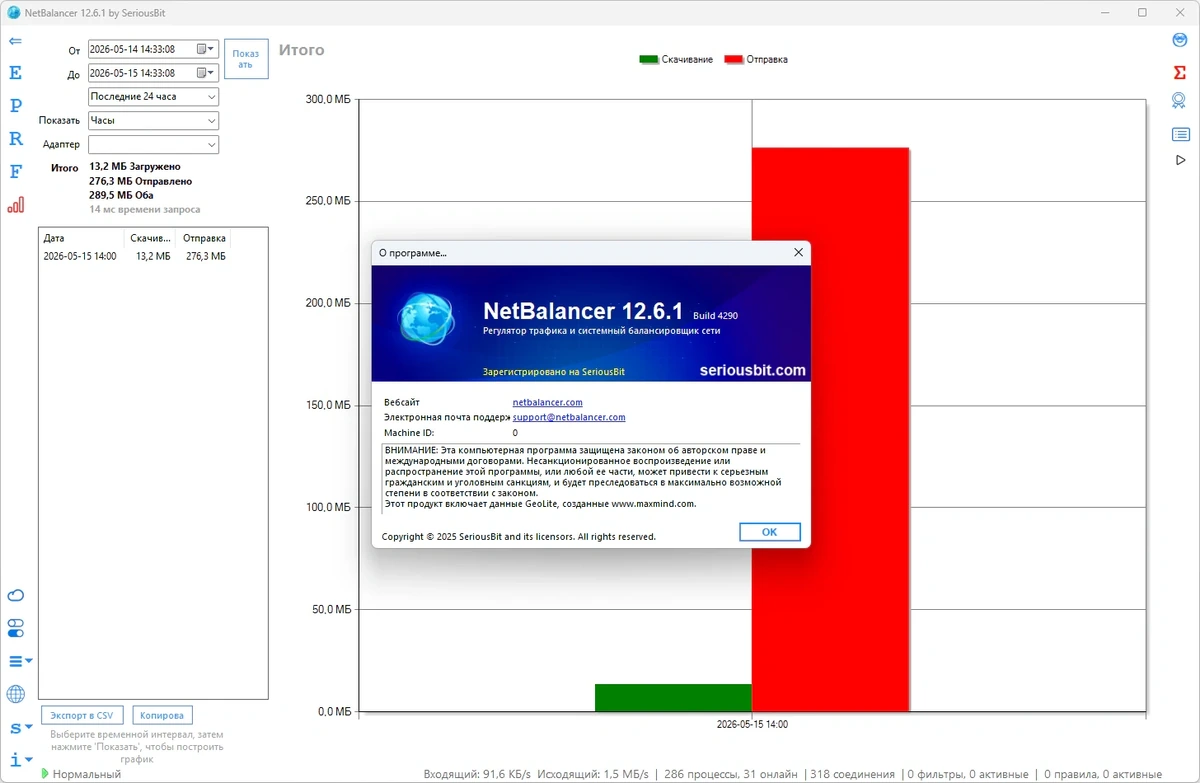Click the seriousbit.com banner text

(x=752, y=370)
